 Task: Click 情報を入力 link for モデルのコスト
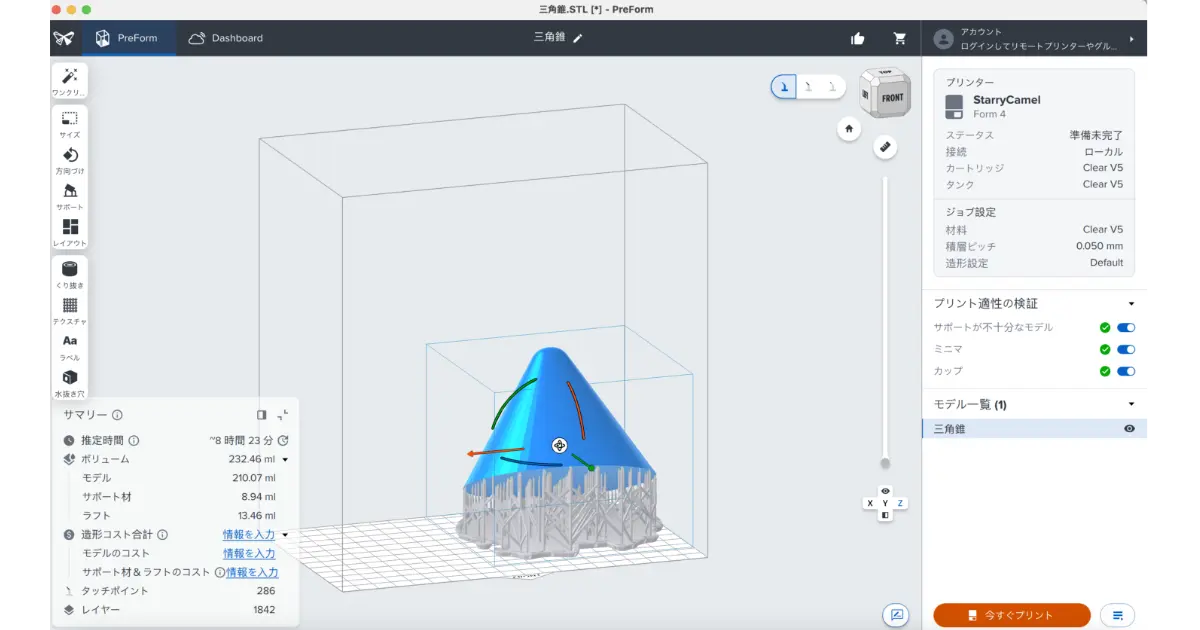pyautogui.click(x=249, y=554)
